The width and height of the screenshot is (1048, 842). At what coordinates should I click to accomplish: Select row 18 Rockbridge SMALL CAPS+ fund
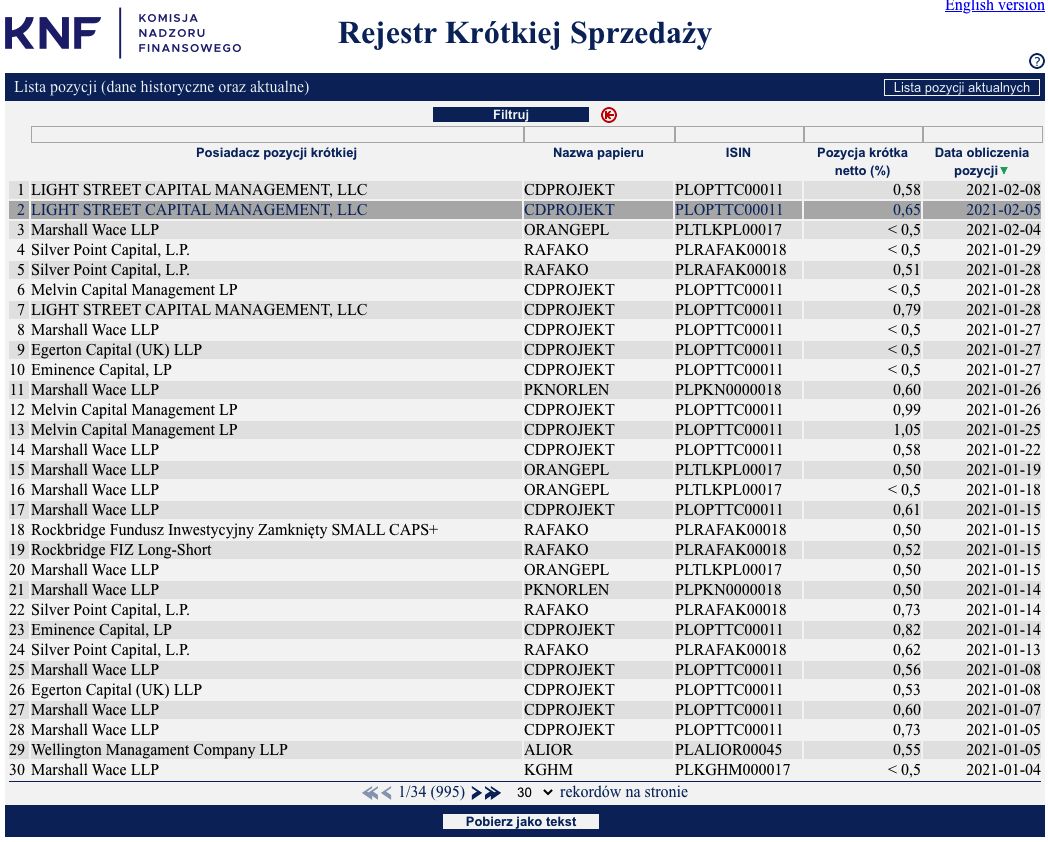pyautogui.click(x=525, y=530)
